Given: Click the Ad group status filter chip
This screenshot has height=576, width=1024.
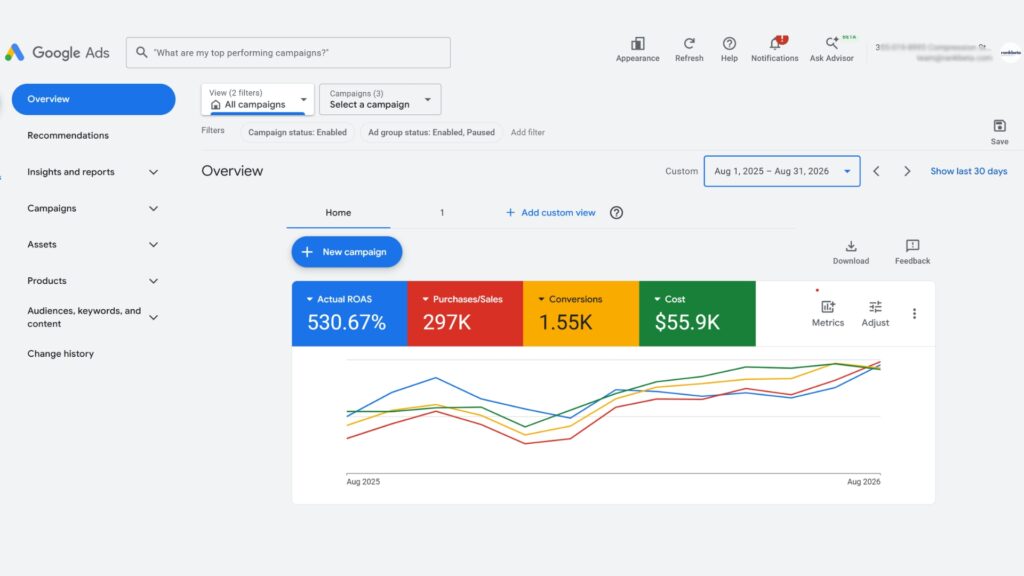Looking at the screenshot, I should 431,132.
